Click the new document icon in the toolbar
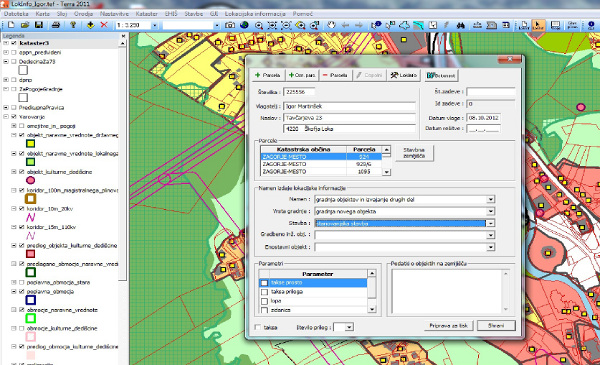Viewport: 600px width, 365px height. pyautogui.click(x=11, y=25)
